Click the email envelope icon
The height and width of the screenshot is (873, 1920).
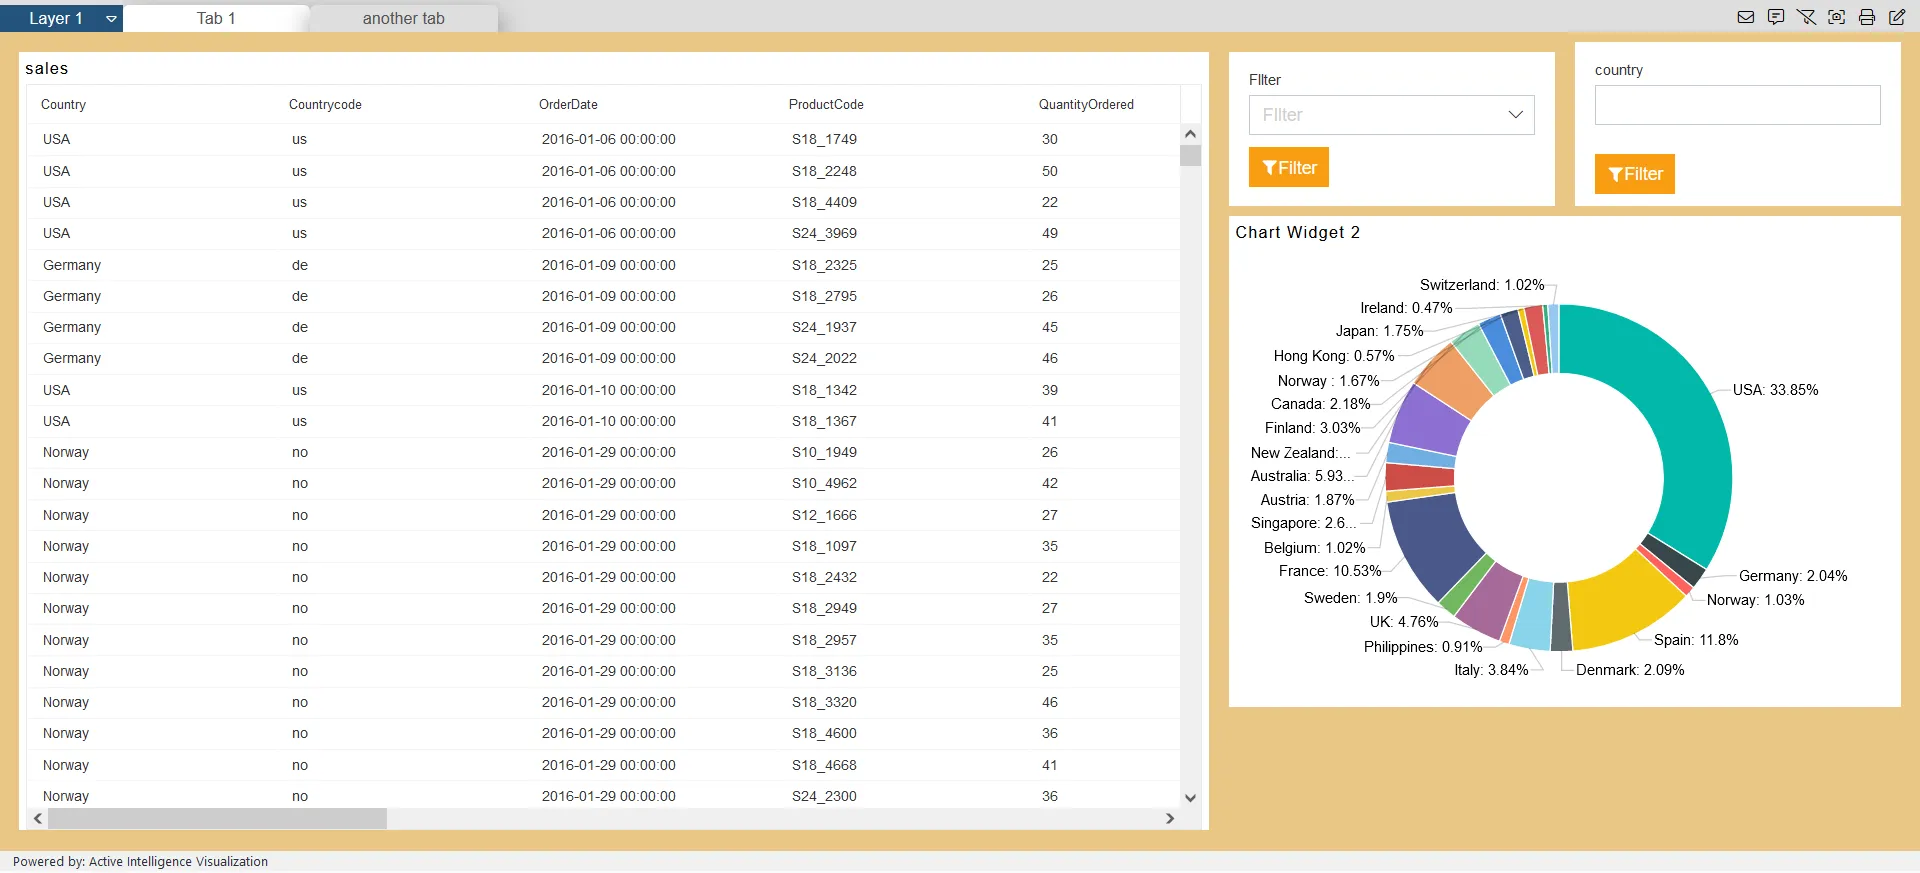[x=1746, y=17]
